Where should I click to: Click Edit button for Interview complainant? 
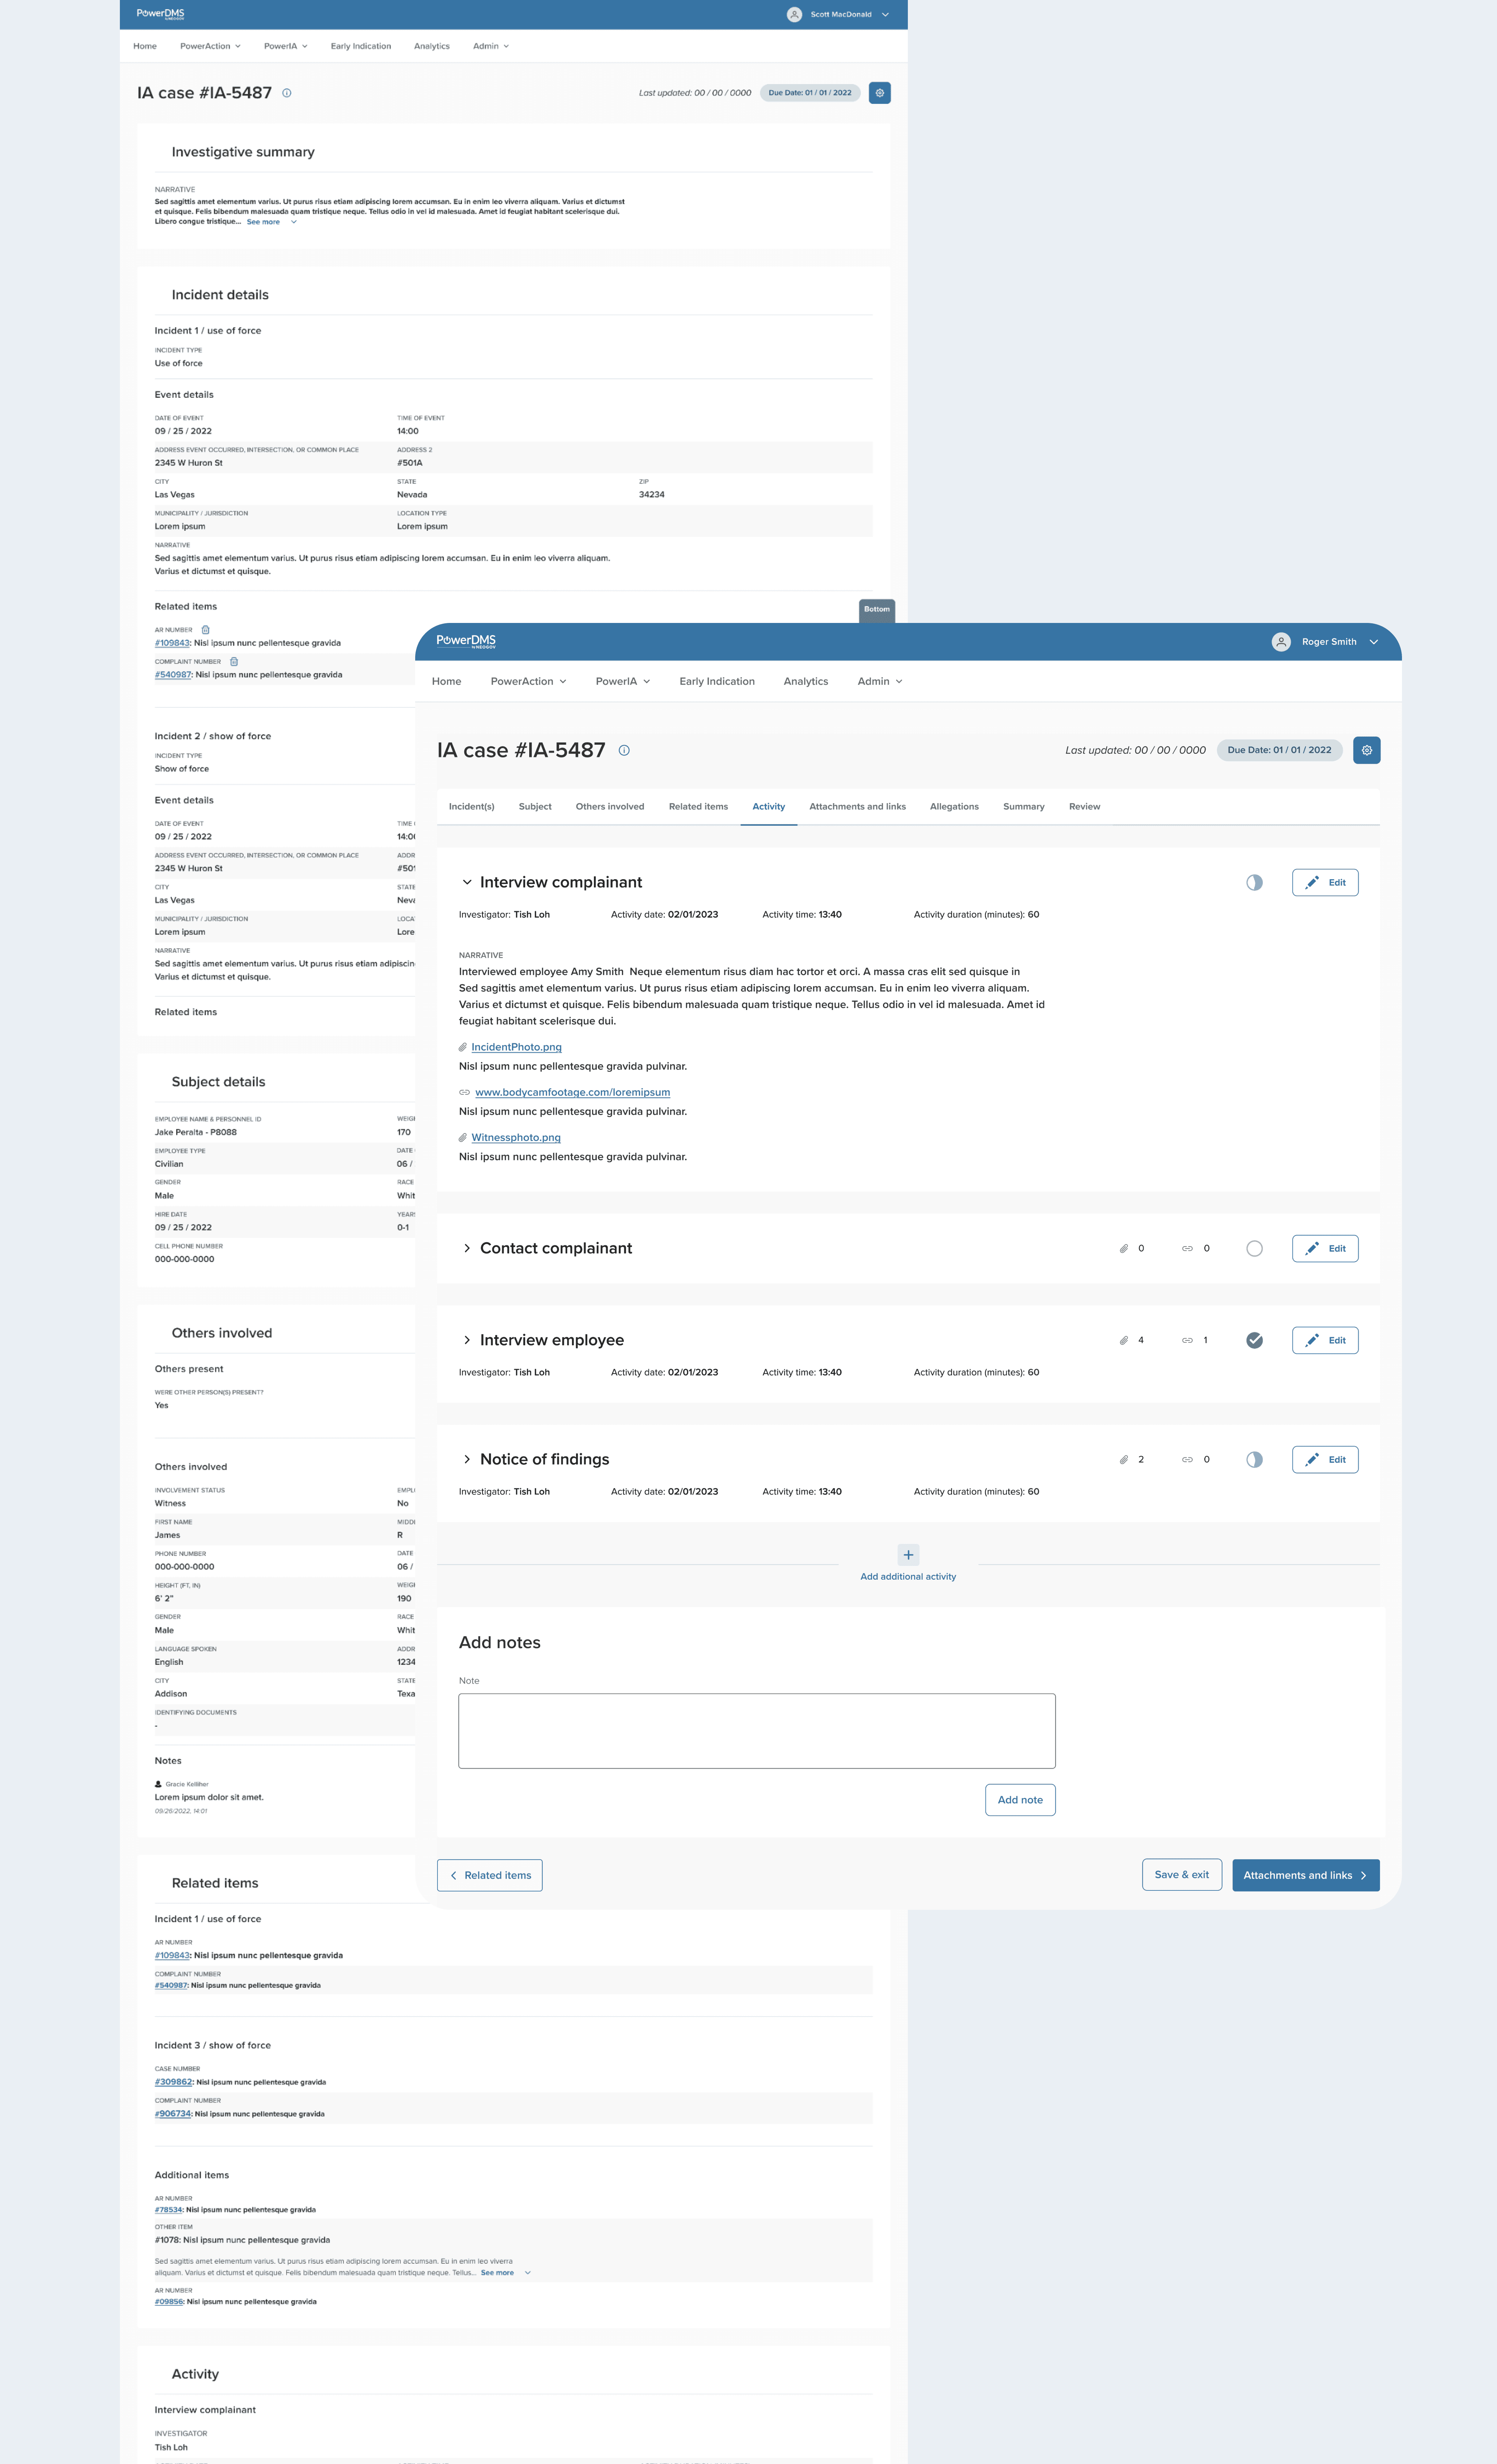[x=1325, y=882]
